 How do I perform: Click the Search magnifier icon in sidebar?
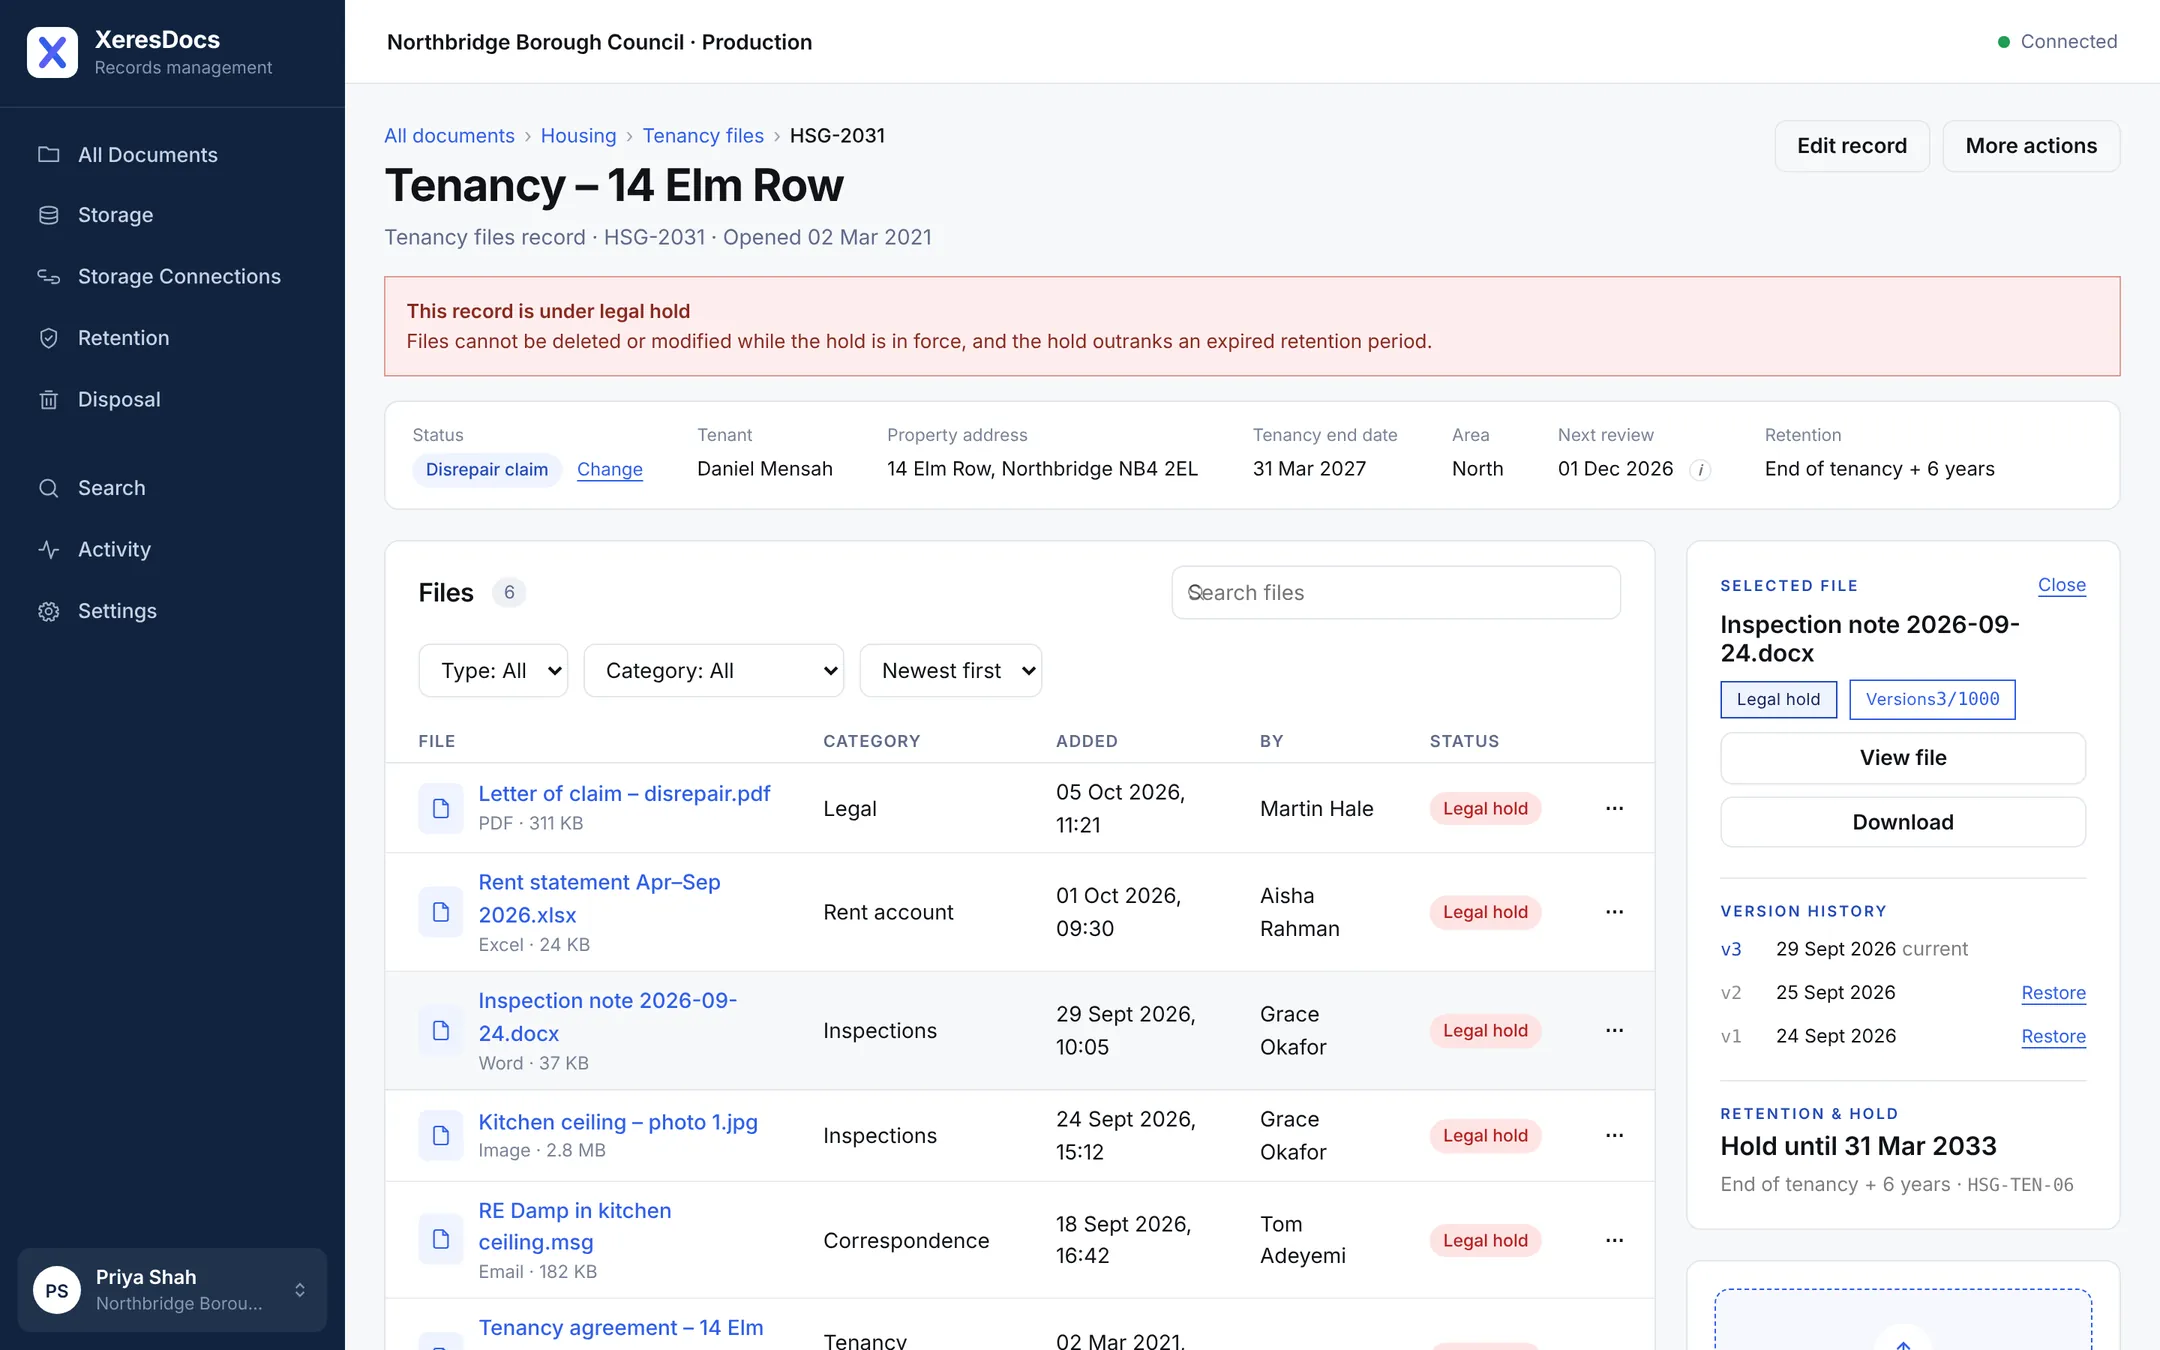pos(48,488)
